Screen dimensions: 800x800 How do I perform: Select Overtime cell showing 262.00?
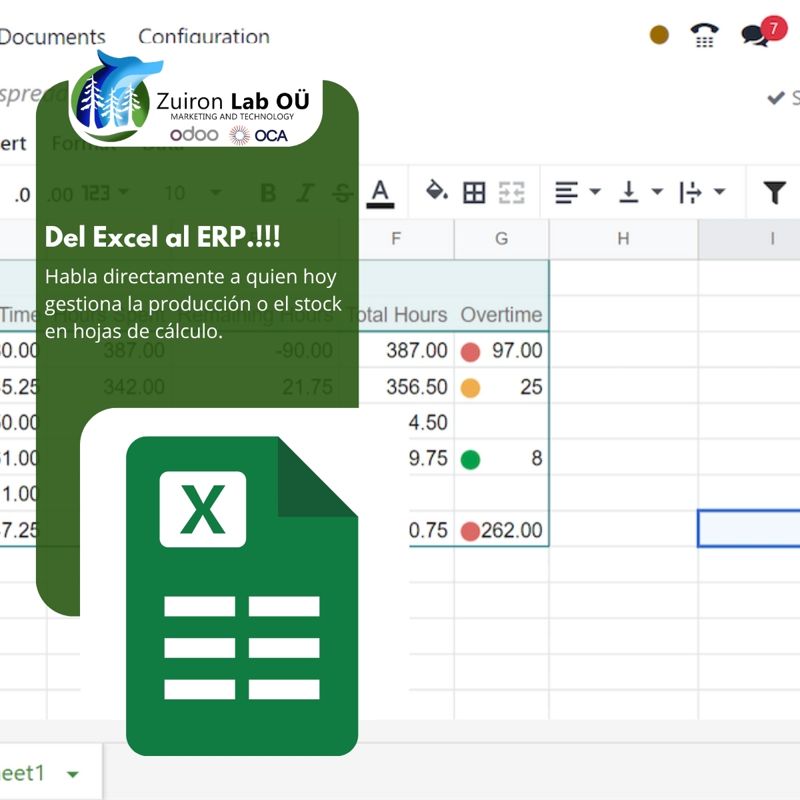pyautogui.click(x=502, y=530)
